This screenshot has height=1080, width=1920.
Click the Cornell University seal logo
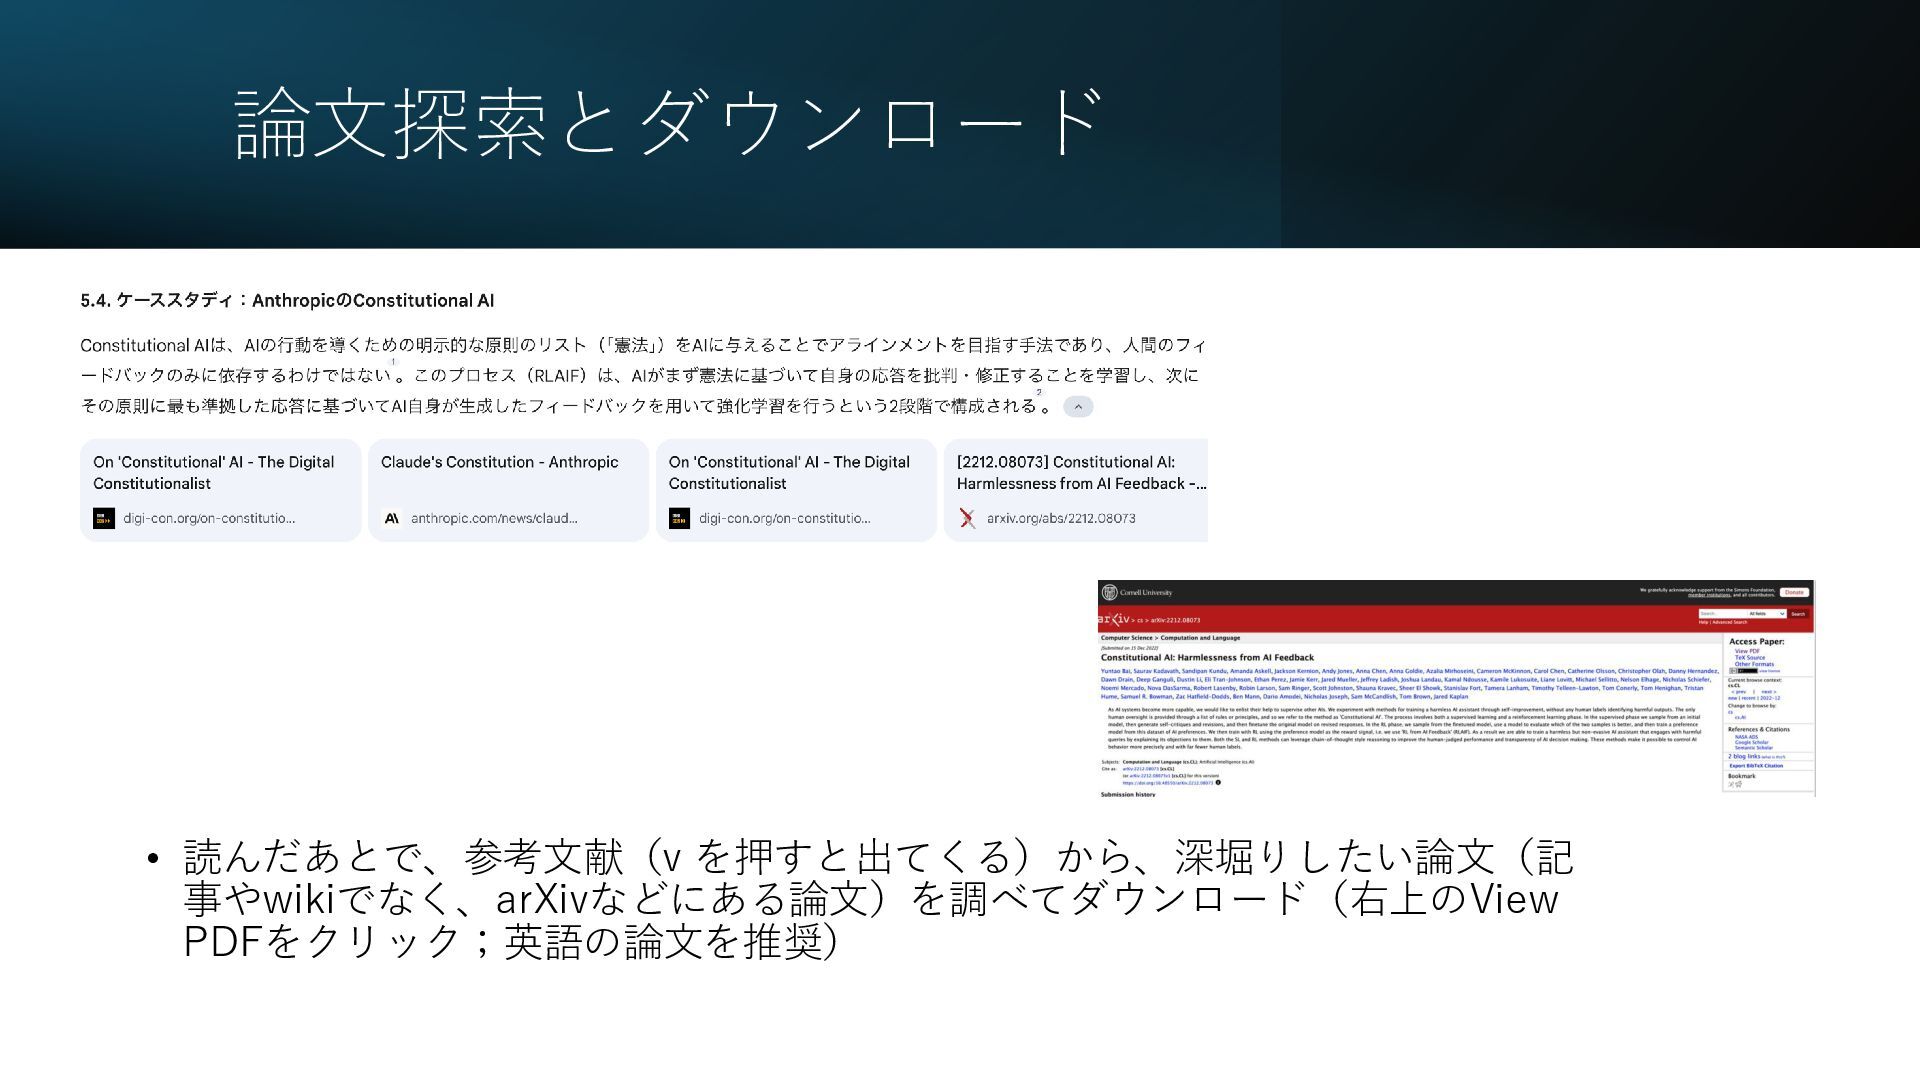coord(1109,592)
